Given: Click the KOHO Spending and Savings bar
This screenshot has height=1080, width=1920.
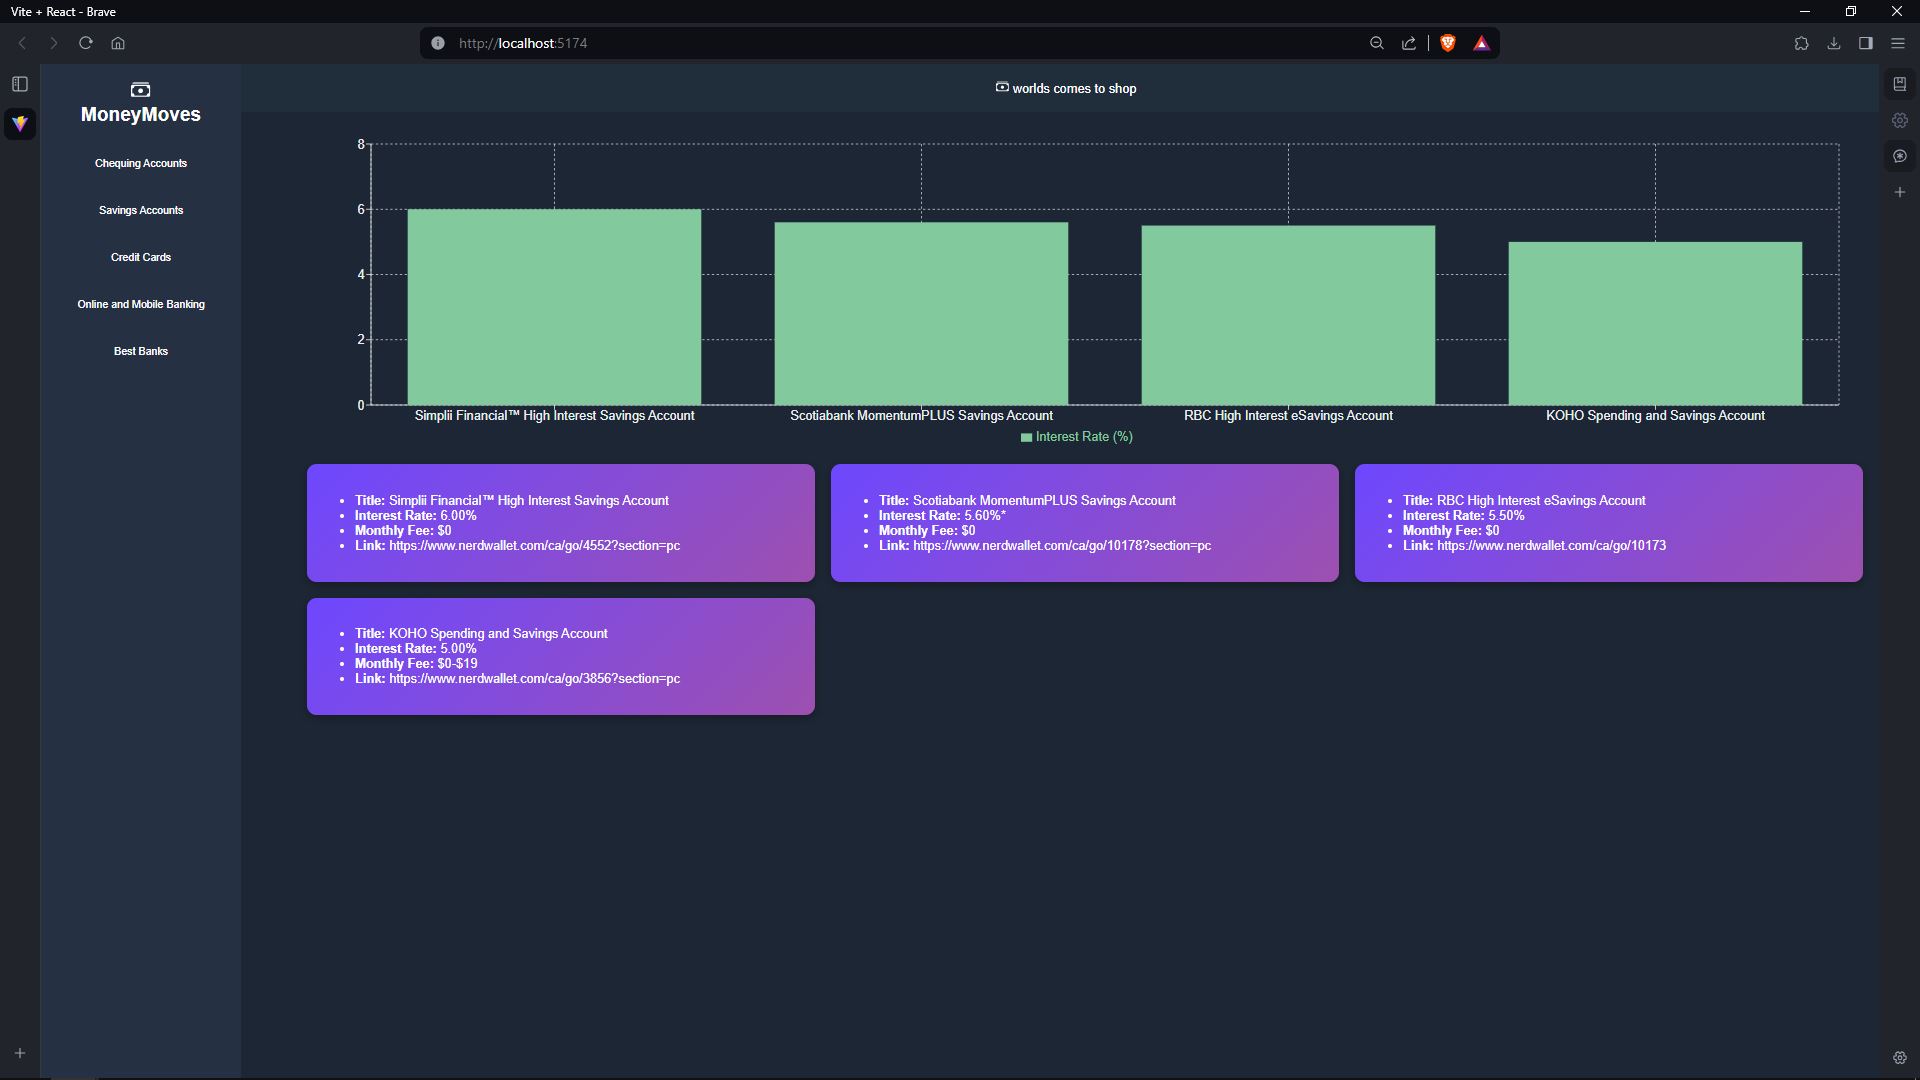Looking at the screenshot, I should (1654, 323).
